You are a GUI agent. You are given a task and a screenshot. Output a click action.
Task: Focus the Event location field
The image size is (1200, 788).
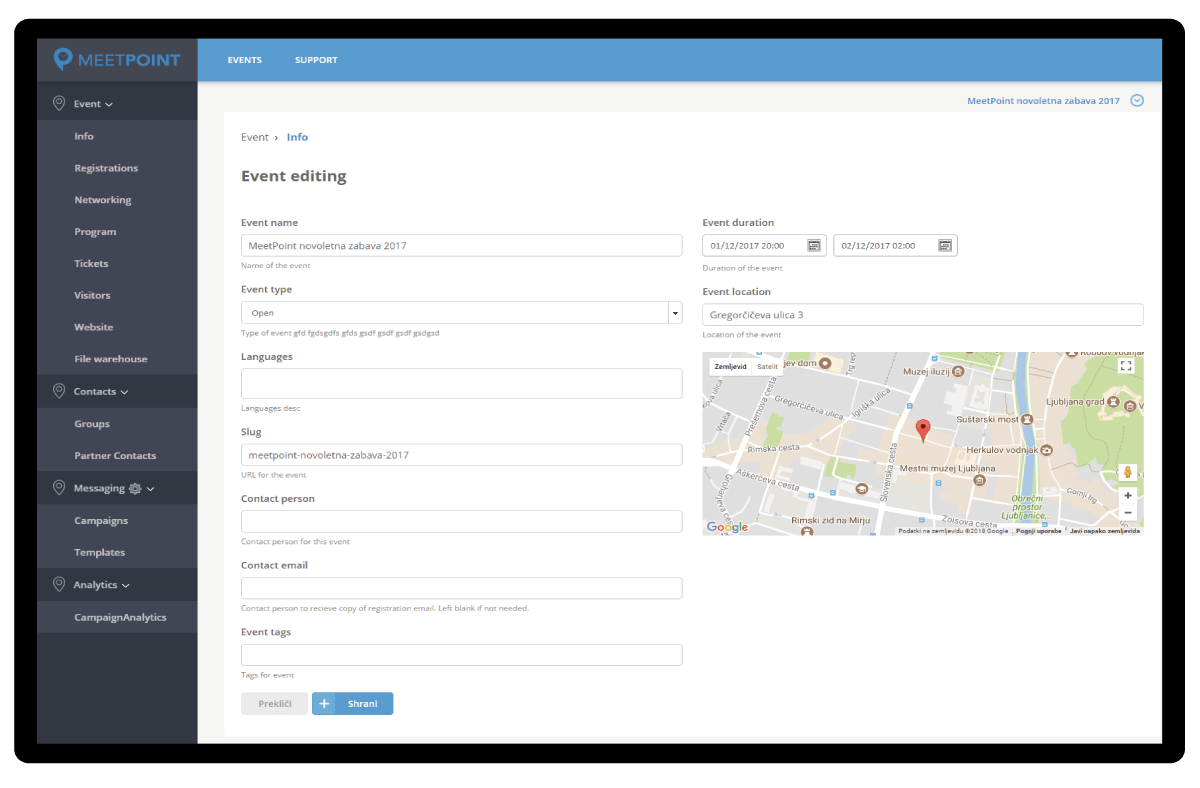point(923,315)
